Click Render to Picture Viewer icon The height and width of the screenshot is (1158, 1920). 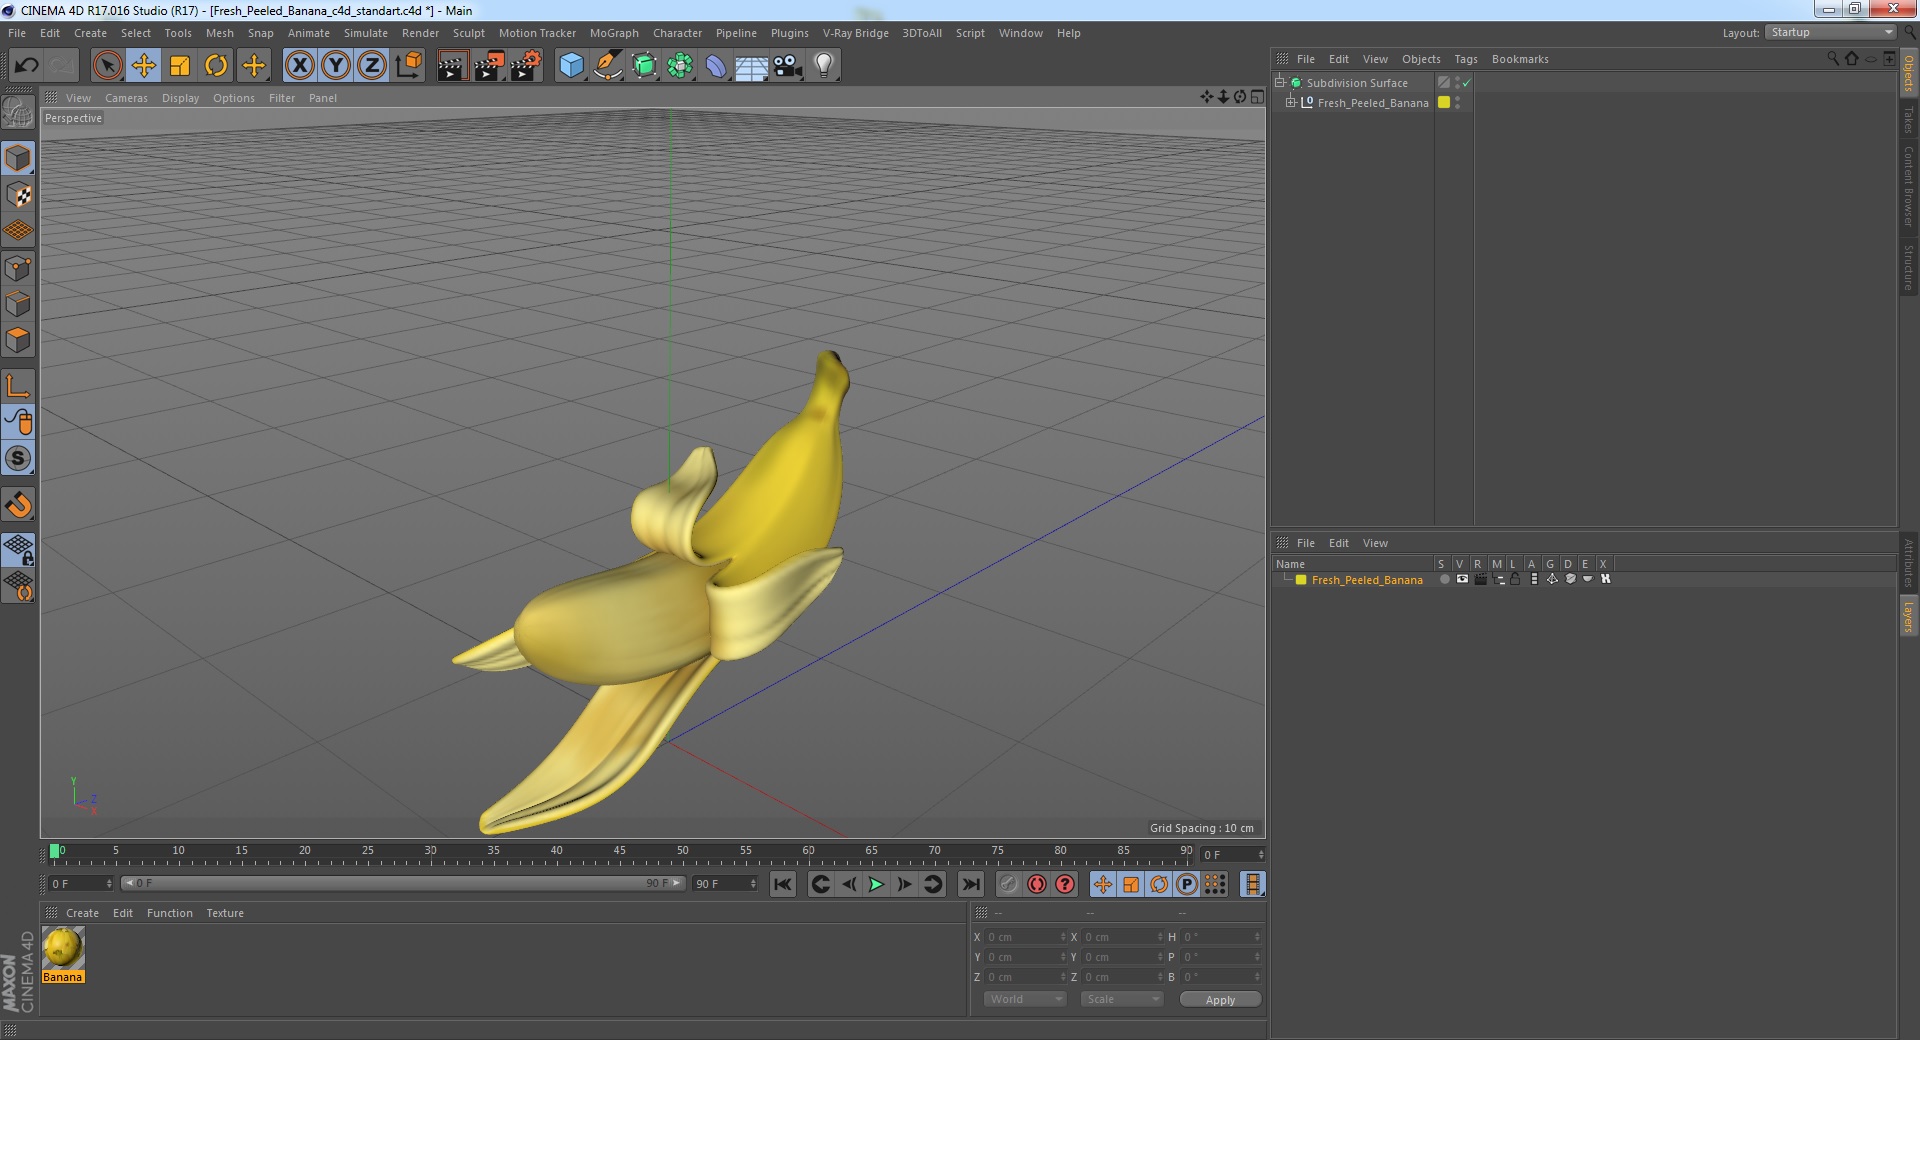489,66
